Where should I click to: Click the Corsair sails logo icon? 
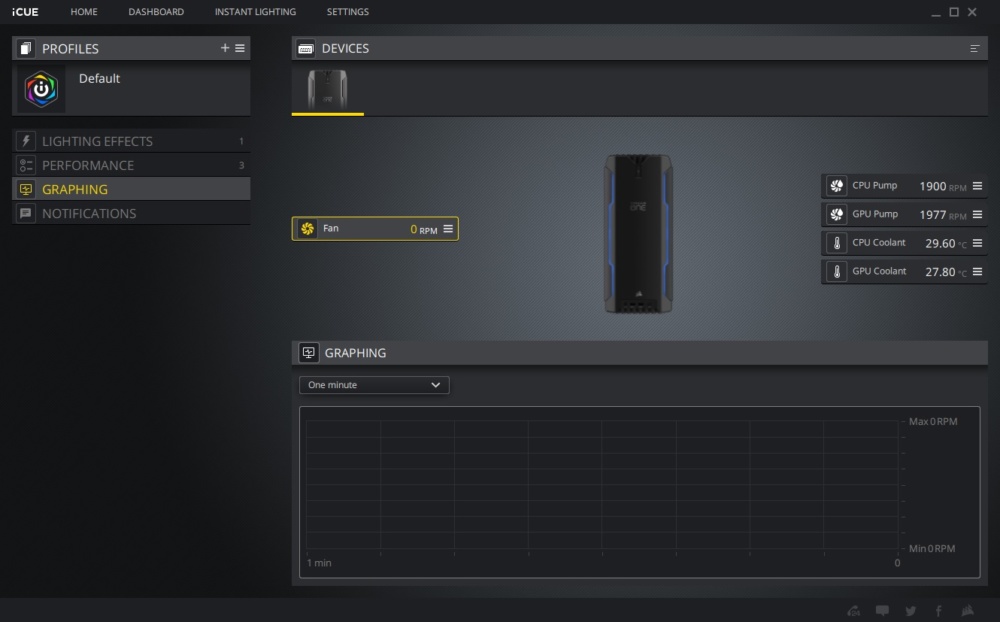[967, 611]
